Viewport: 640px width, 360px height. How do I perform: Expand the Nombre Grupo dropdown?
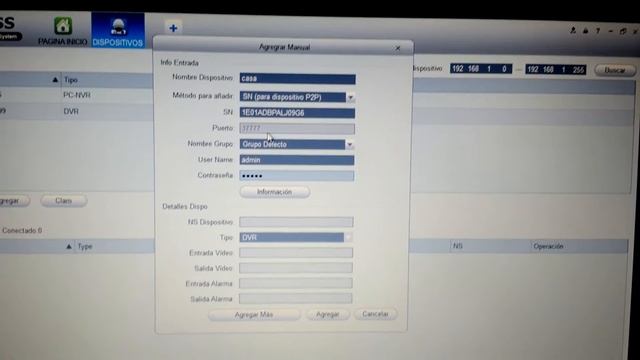[349, 144]
